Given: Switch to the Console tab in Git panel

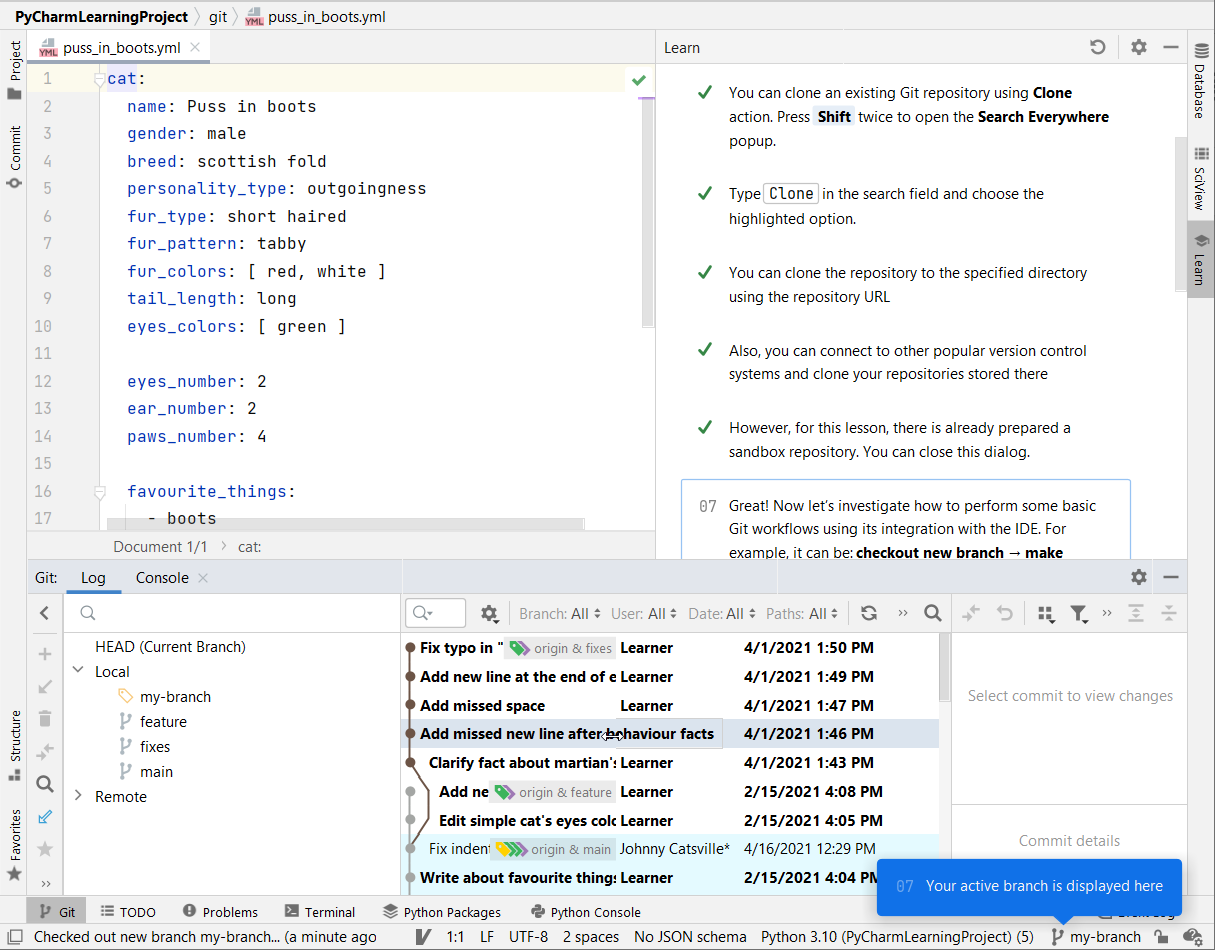Looking at the screenshot, I should pyautogui.click(x=162, y=578).
